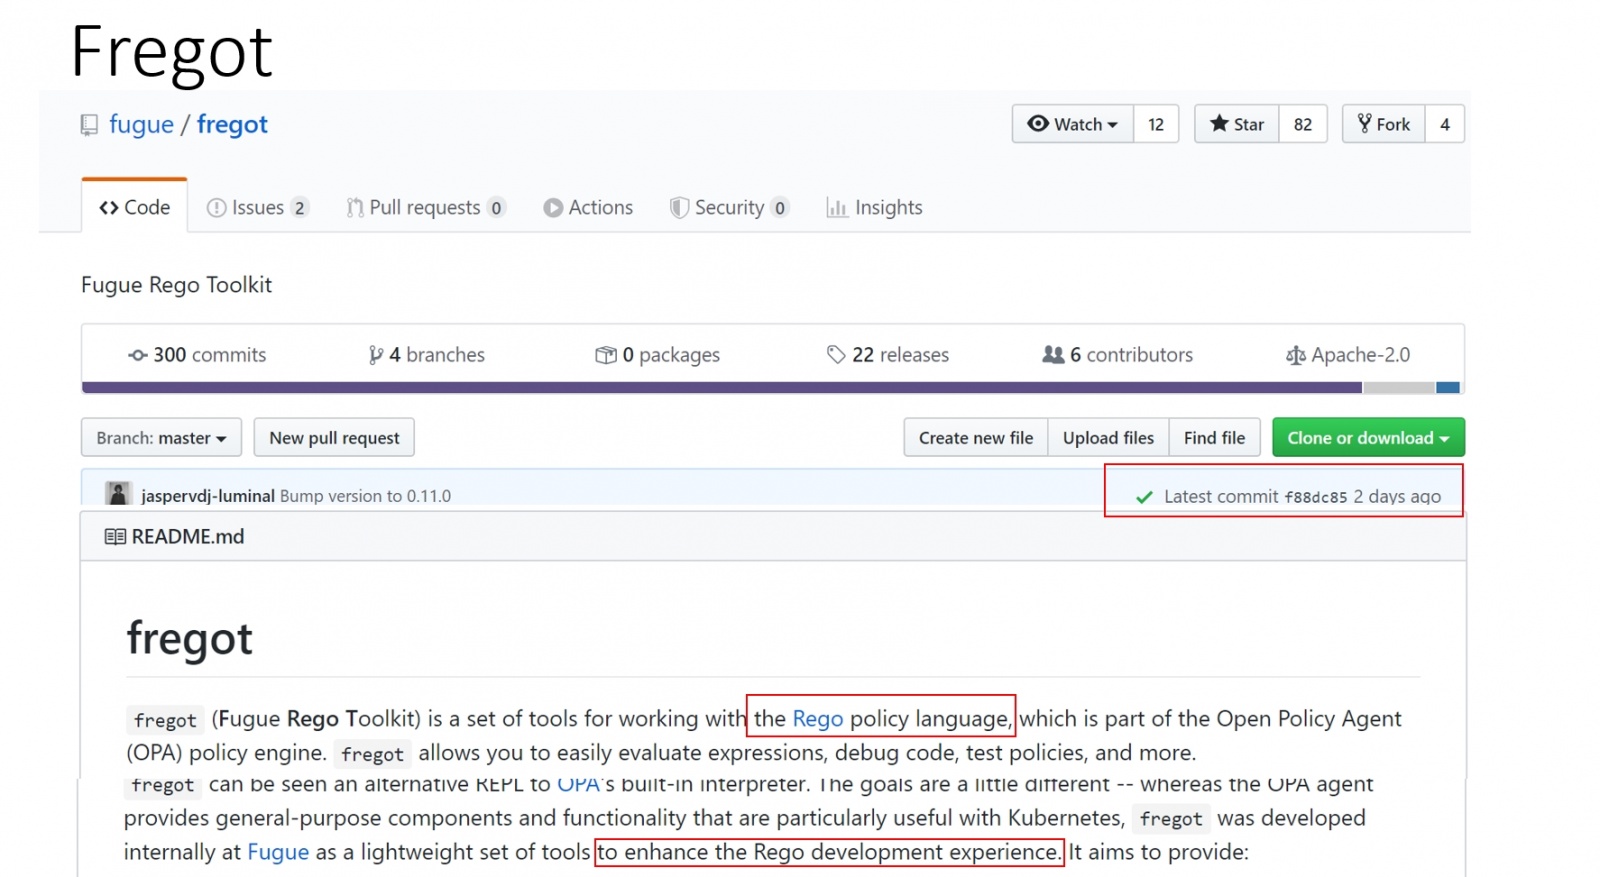The image size is (1600, 877).
Task: Open the fugue owner link
Action: click(x=141, y=124)
